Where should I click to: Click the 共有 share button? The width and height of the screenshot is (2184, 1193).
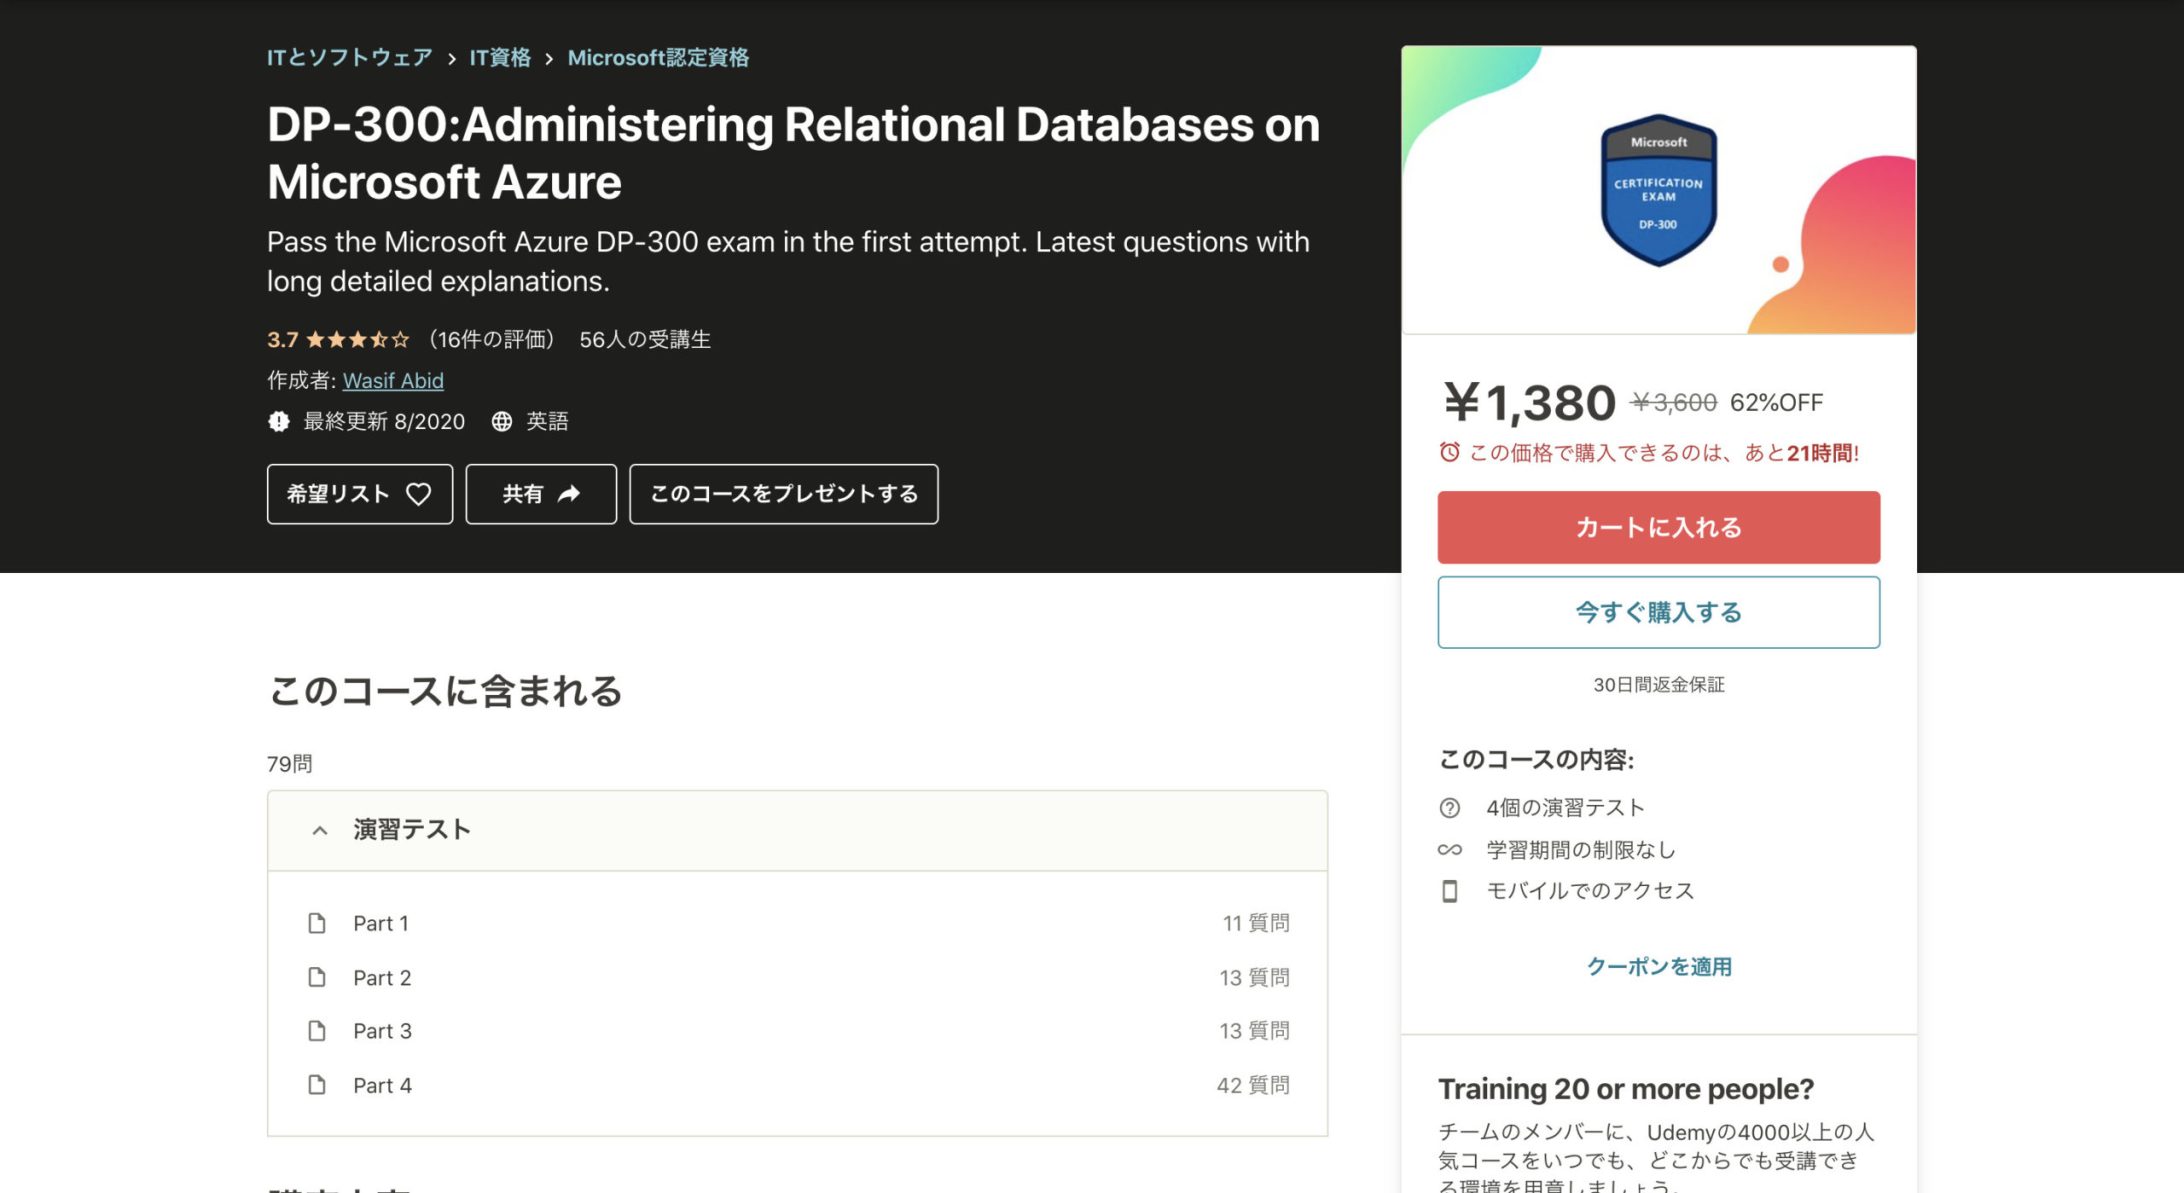541,494
